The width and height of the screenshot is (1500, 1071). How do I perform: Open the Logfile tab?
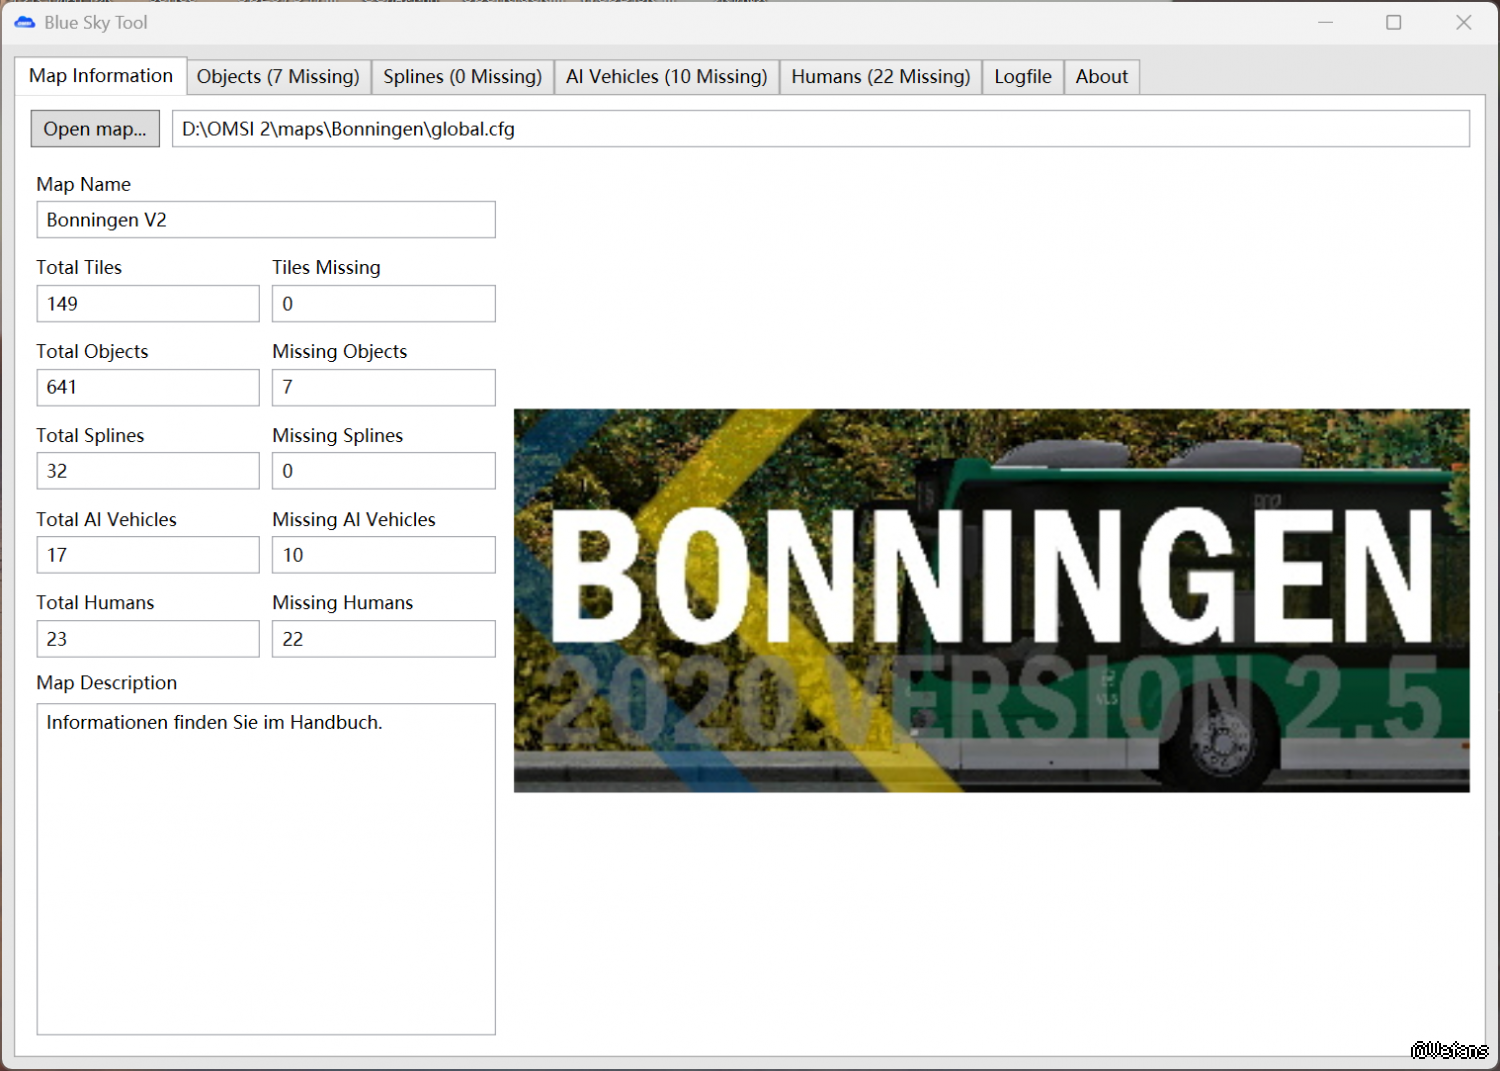1022,77
